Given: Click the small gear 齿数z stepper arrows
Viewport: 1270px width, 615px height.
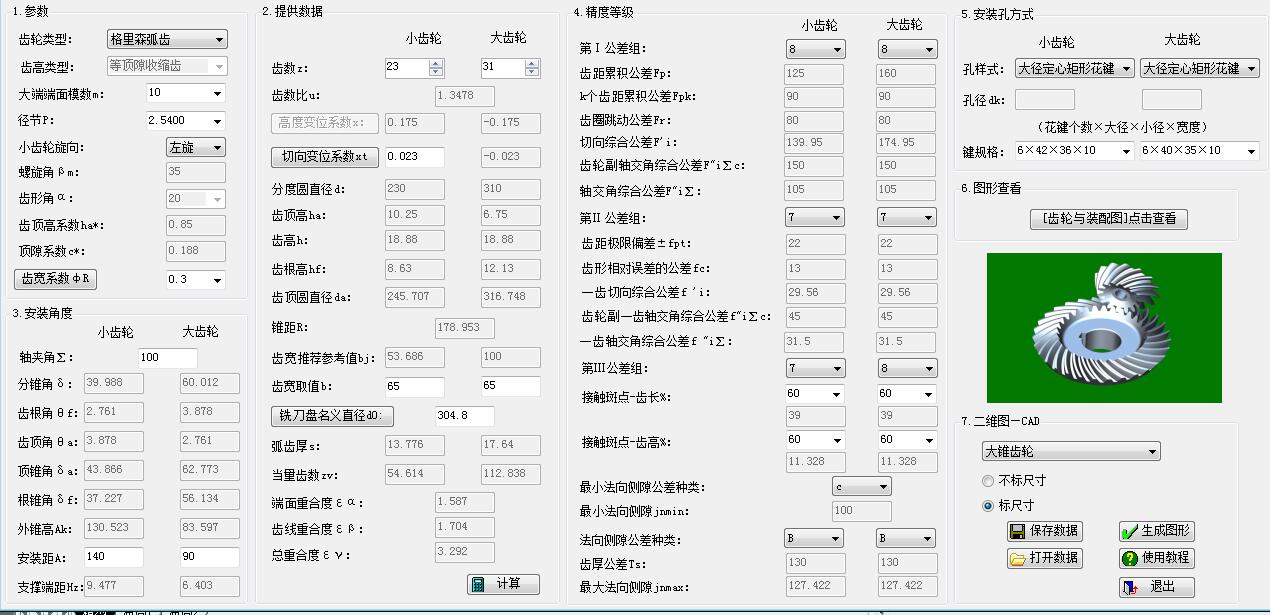Looking at the screenshot, I should pos(436,68).
